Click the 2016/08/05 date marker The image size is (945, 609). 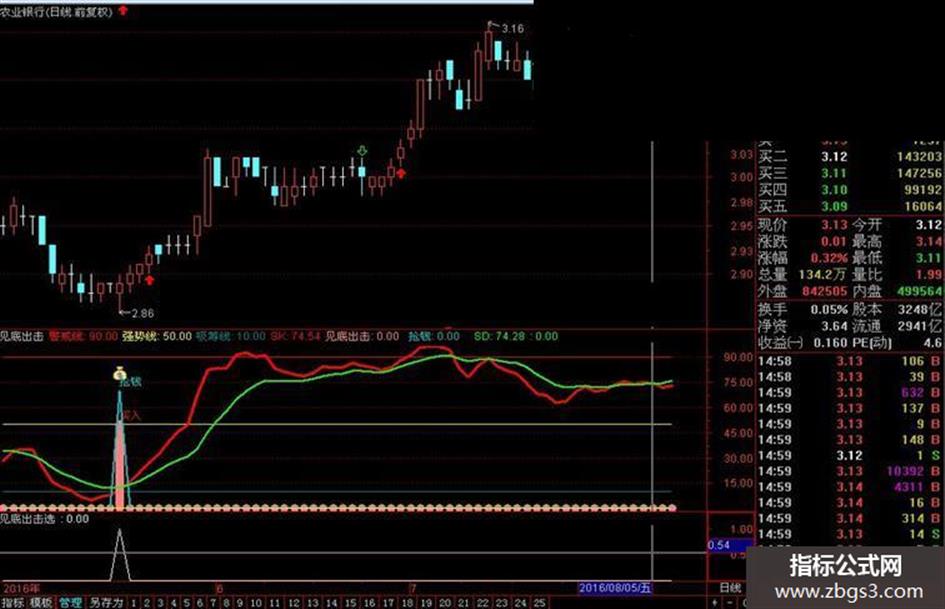pyautogui.click(x=615, y=587)
